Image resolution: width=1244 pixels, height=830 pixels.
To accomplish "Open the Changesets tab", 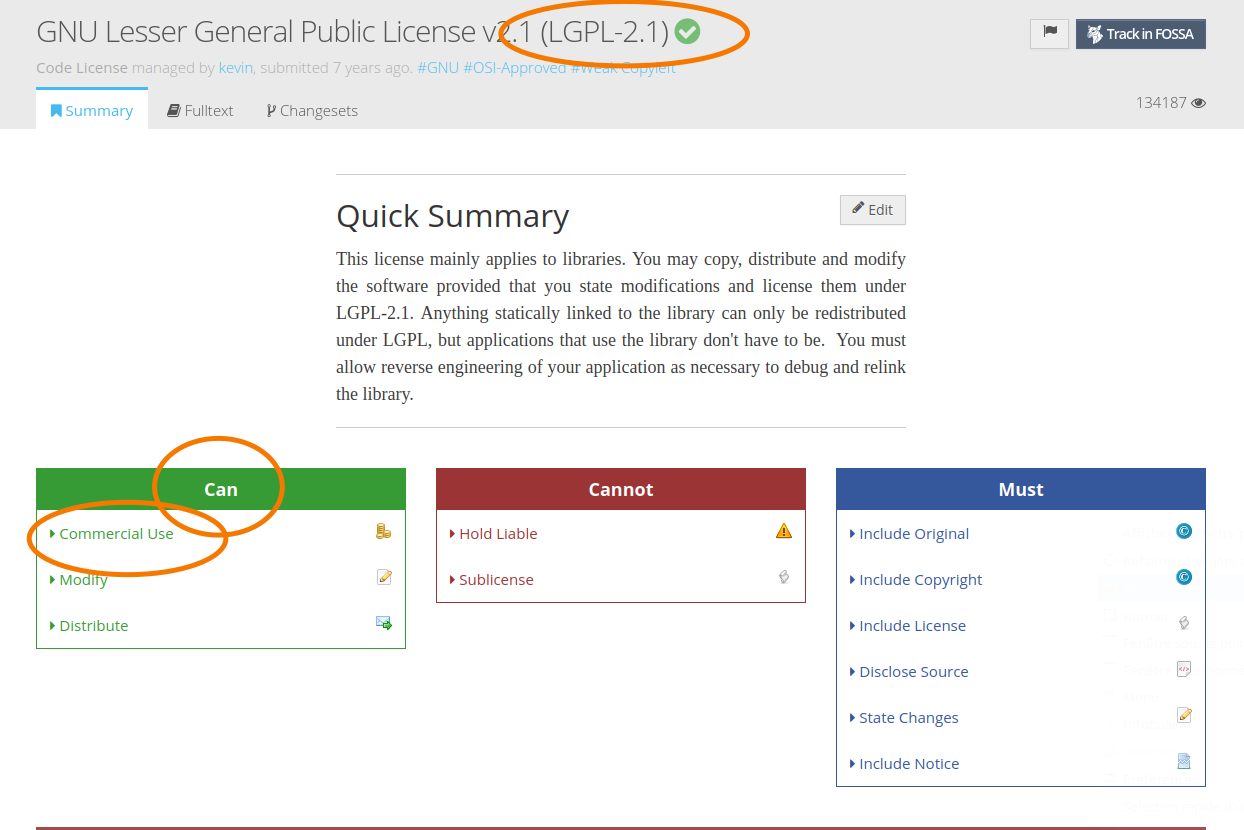I will (312, 110).
